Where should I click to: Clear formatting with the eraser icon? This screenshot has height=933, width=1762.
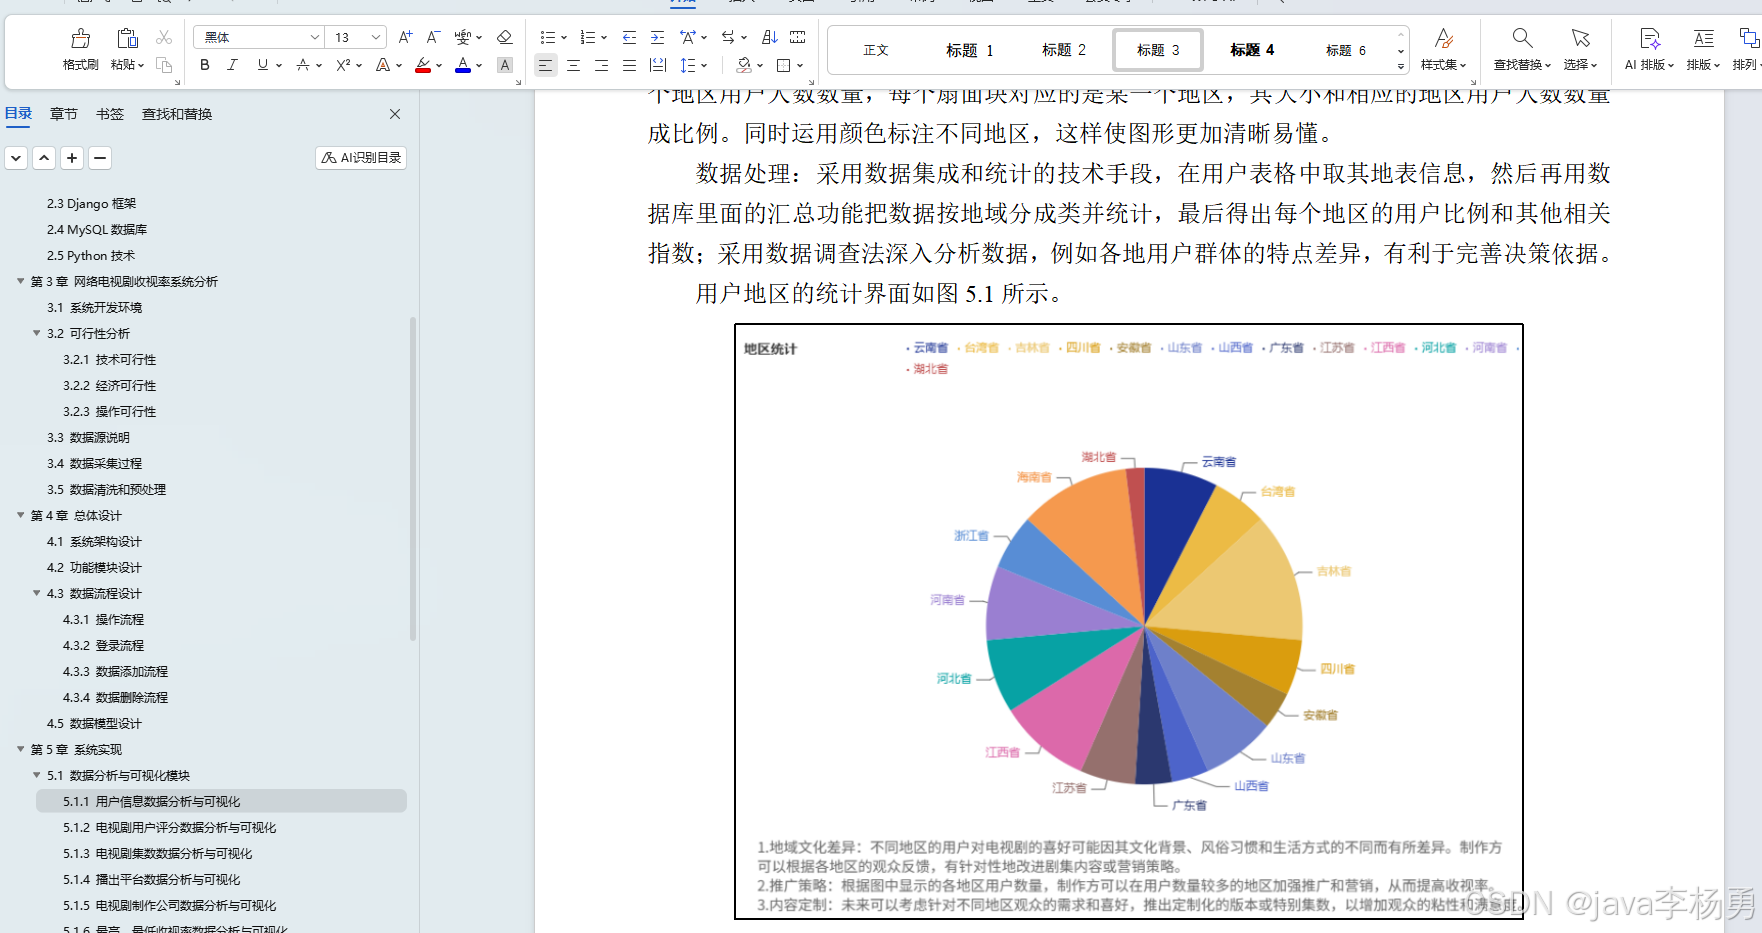point(504,37)
